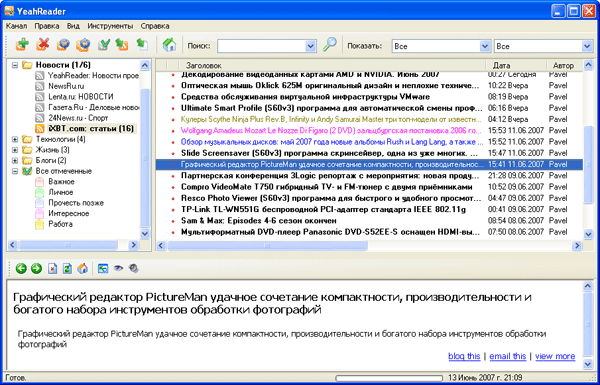Open the 'Compro VideoMate T750' article row
This screenshot has width=600, height=385.
(369, 187)
